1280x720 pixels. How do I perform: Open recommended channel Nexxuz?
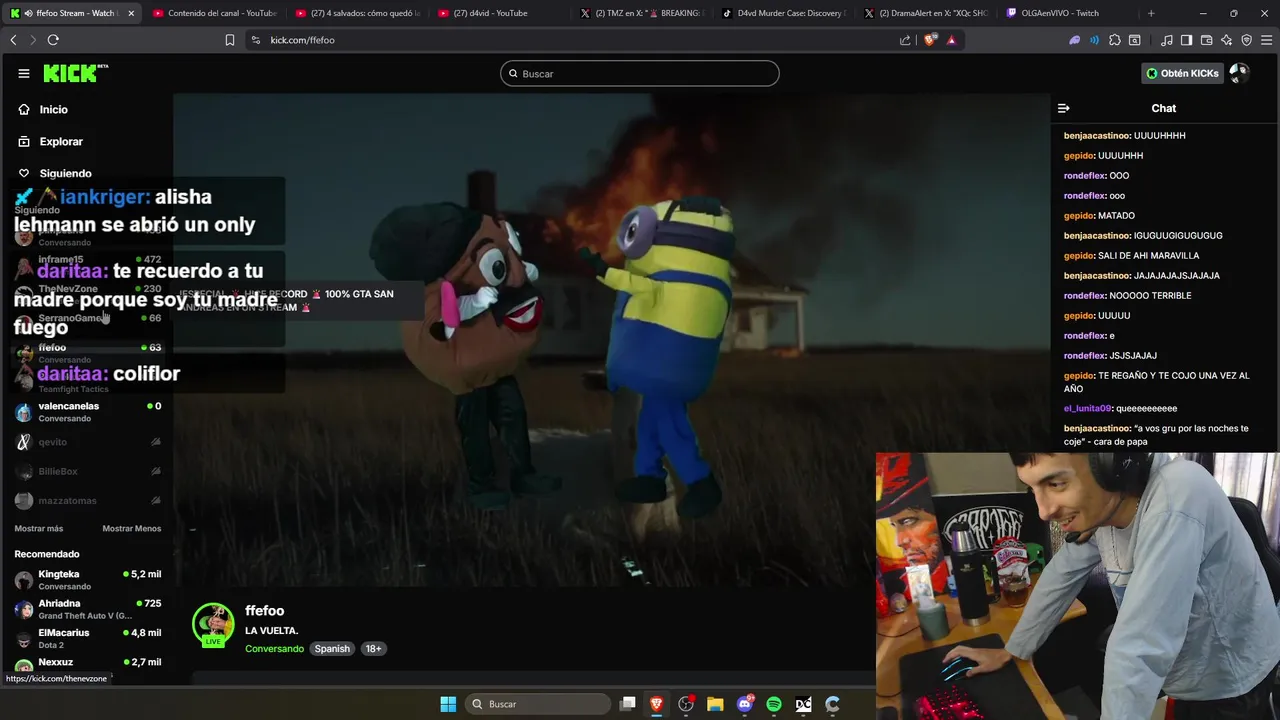click(x=88, y=663)
